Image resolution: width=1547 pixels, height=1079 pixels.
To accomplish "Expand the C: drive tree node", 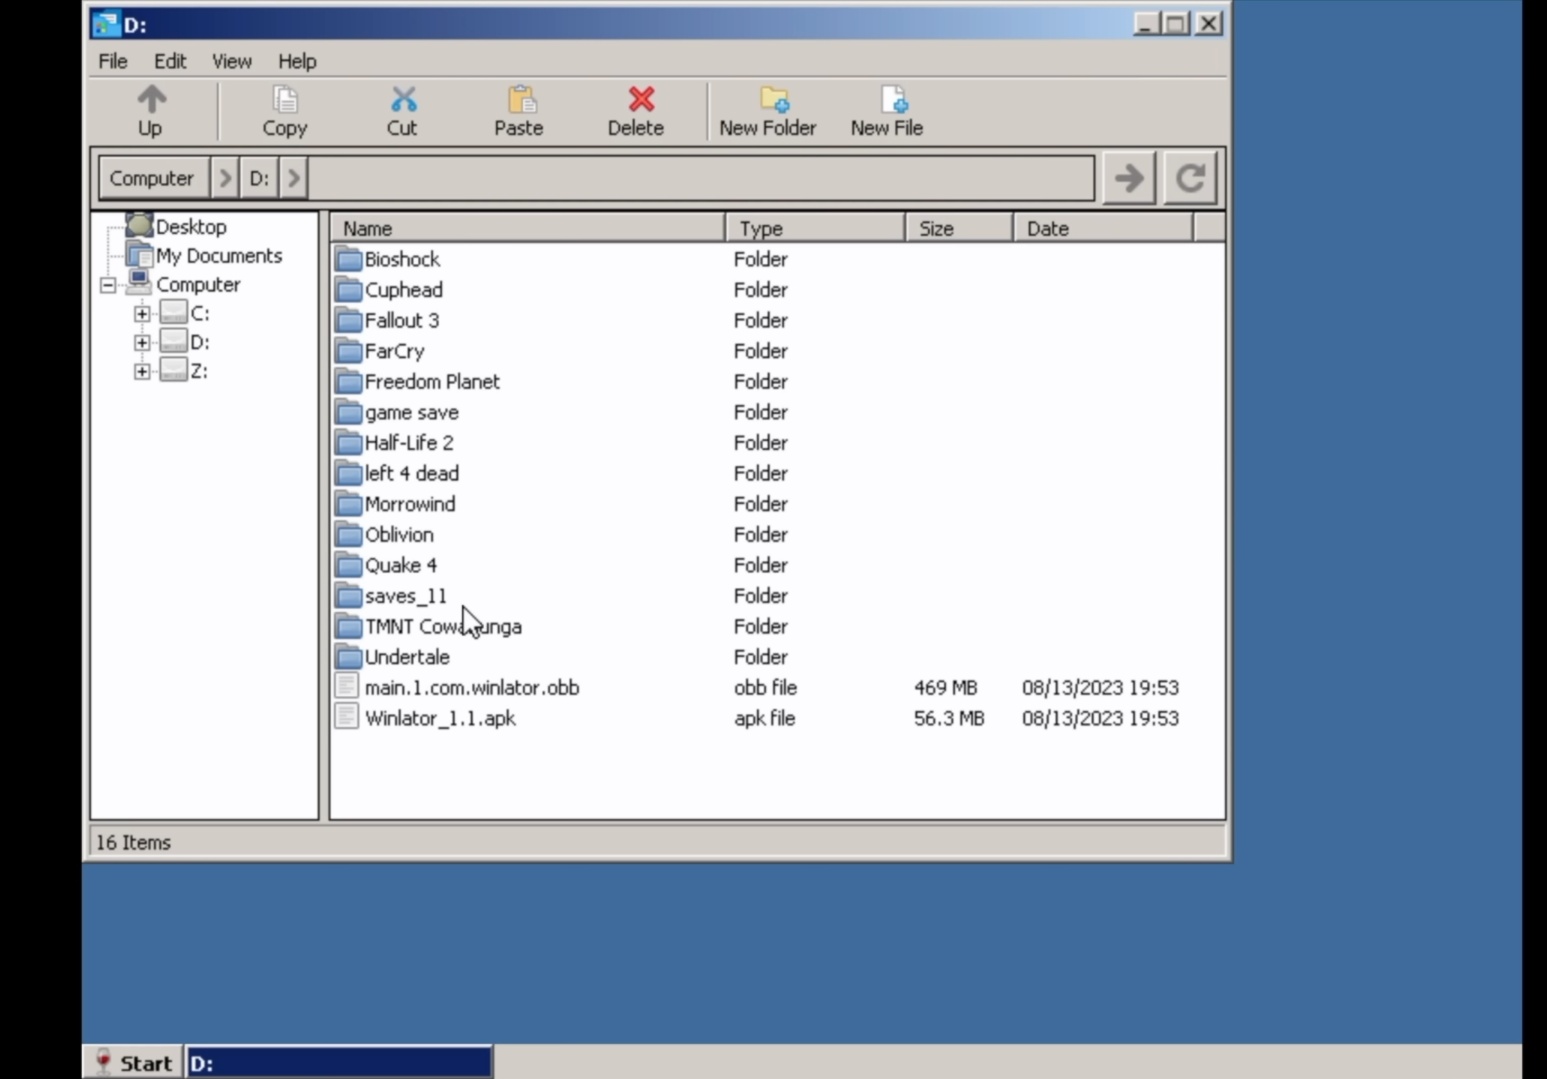I will coord(142,314).
